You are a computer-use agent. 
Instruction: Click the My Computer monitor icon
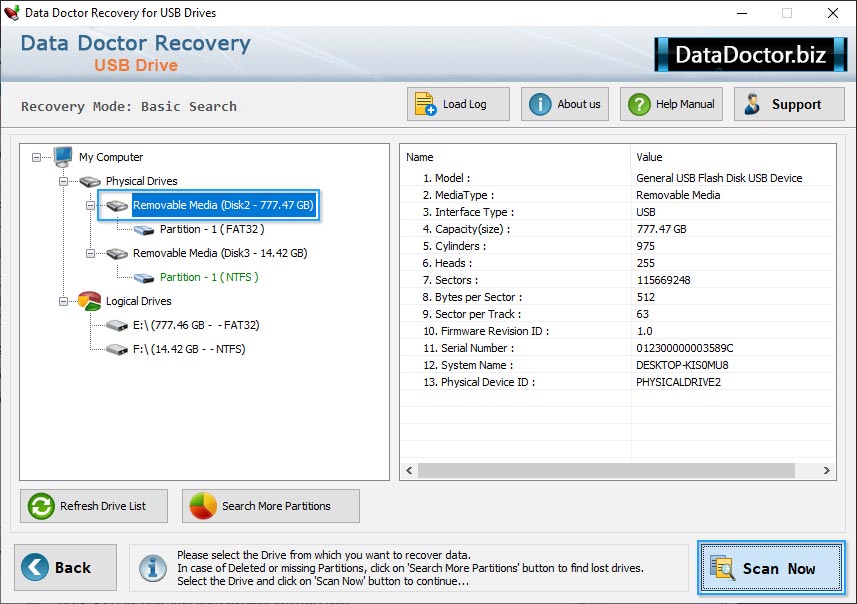point(63,157)
